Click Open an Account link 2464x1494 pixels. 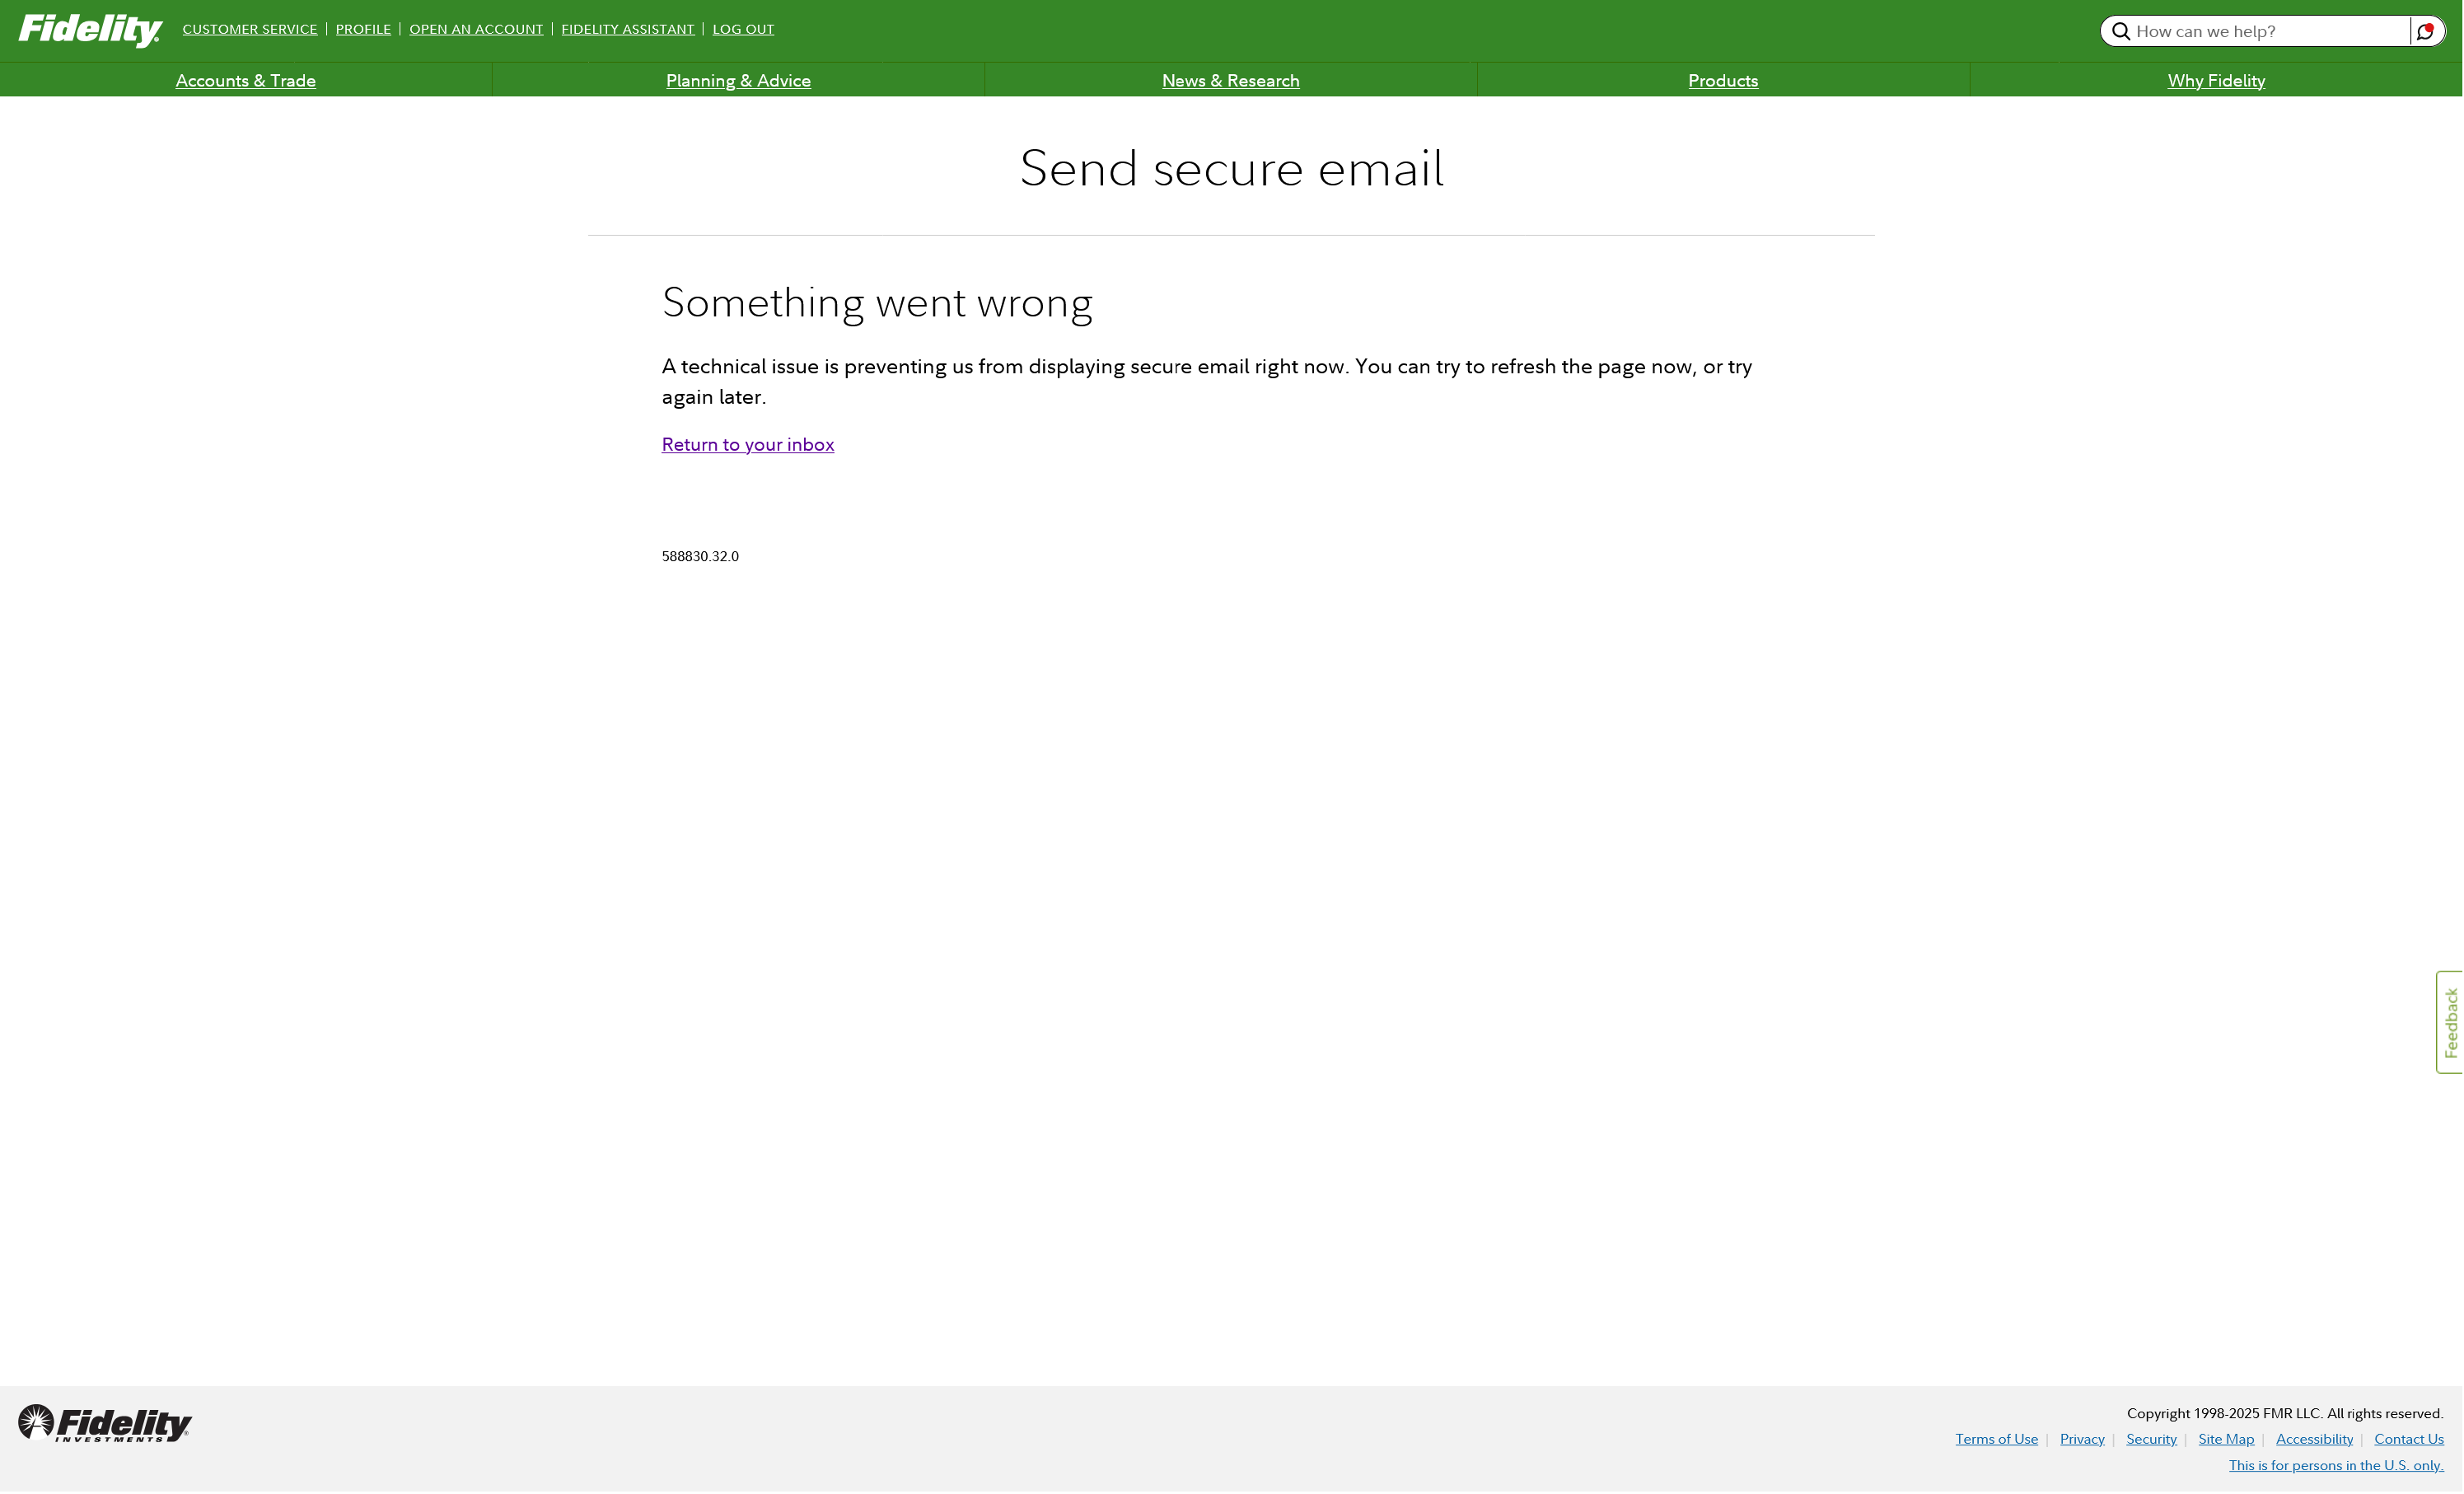point(476,29)
